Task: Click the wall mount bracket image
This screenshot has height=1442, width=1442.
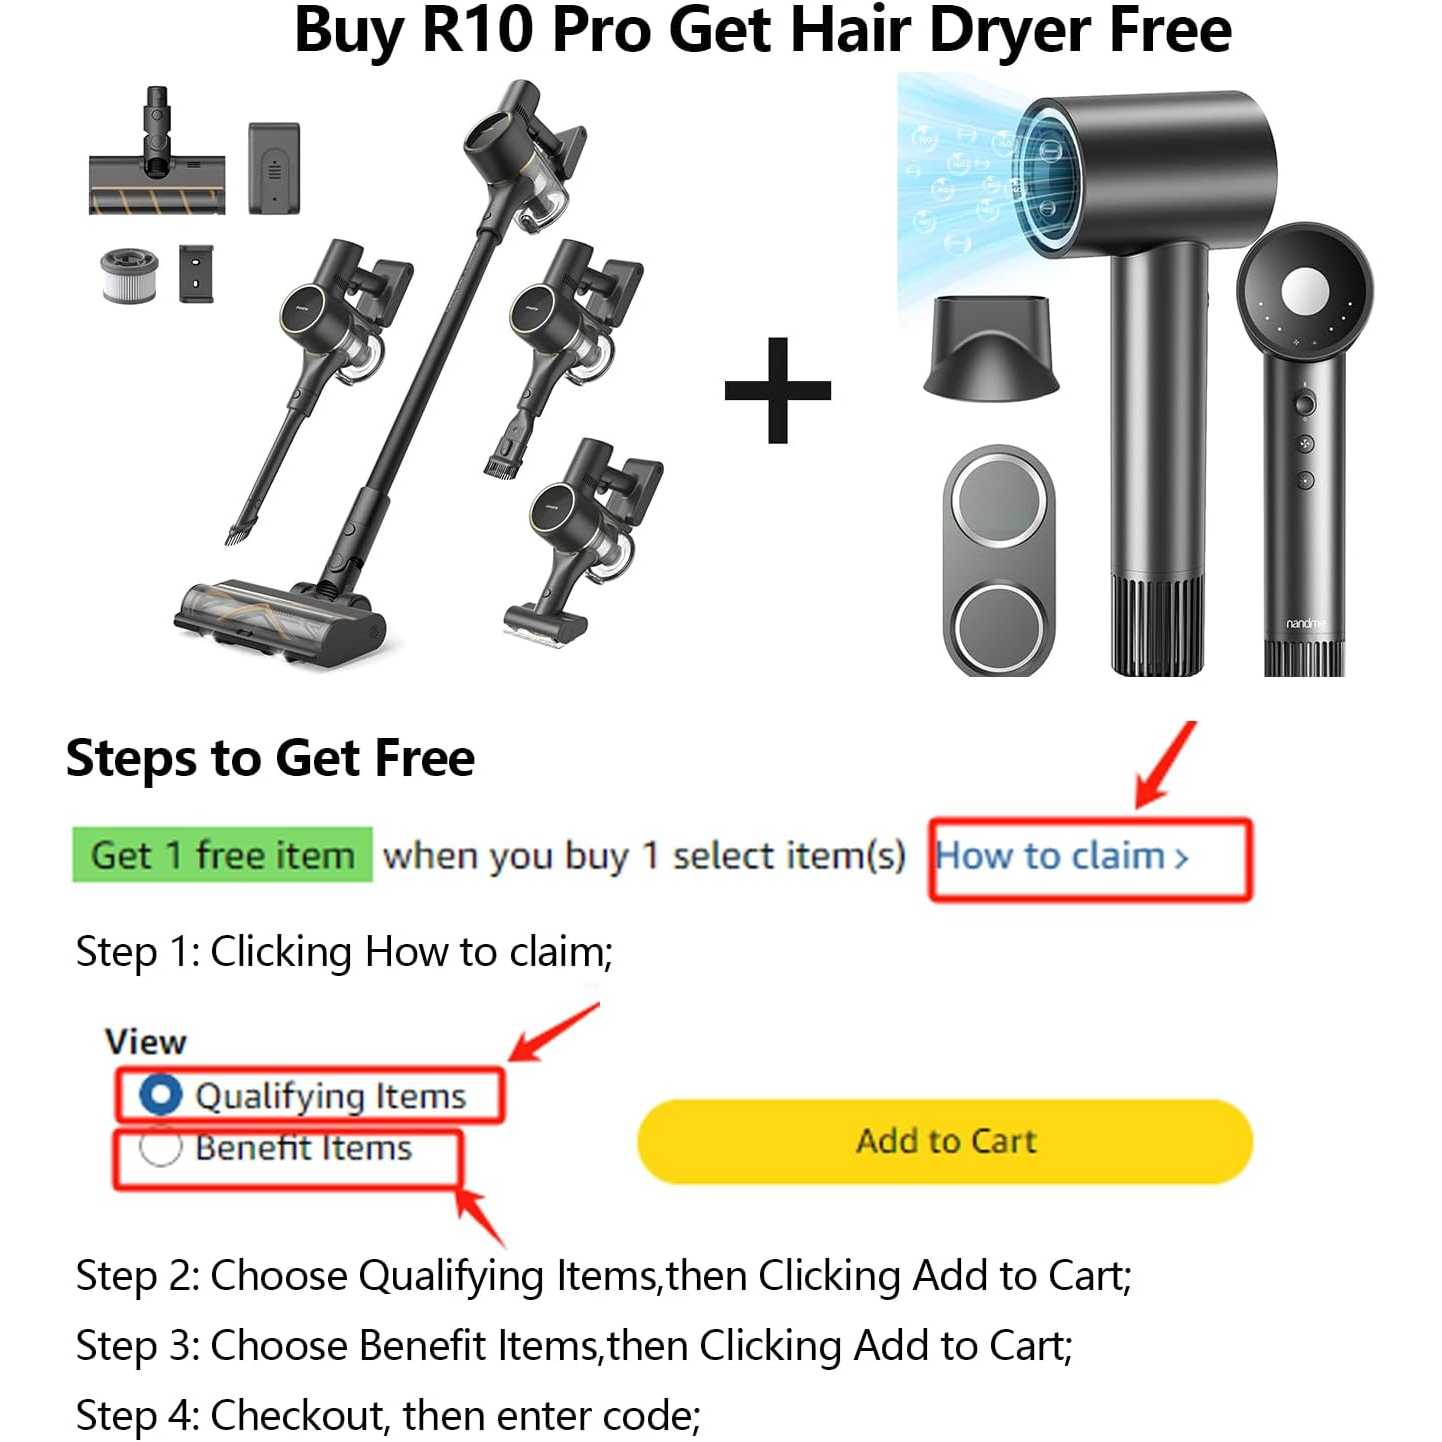Action: pos(196,273)
